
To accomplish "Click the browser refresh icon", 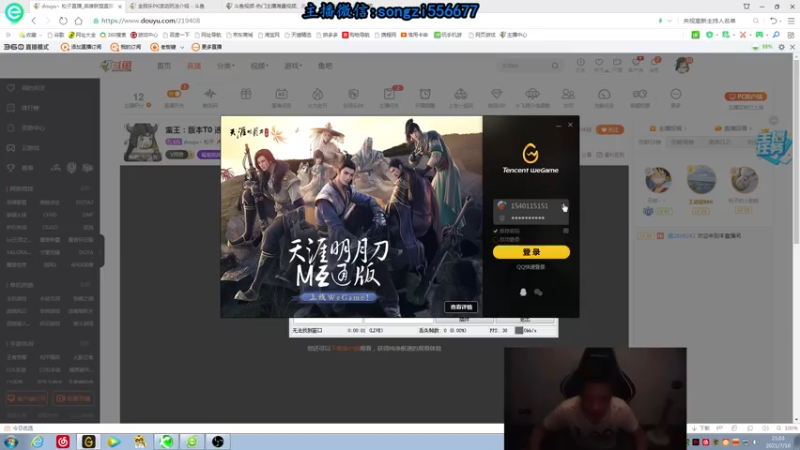I will [63, 21].
